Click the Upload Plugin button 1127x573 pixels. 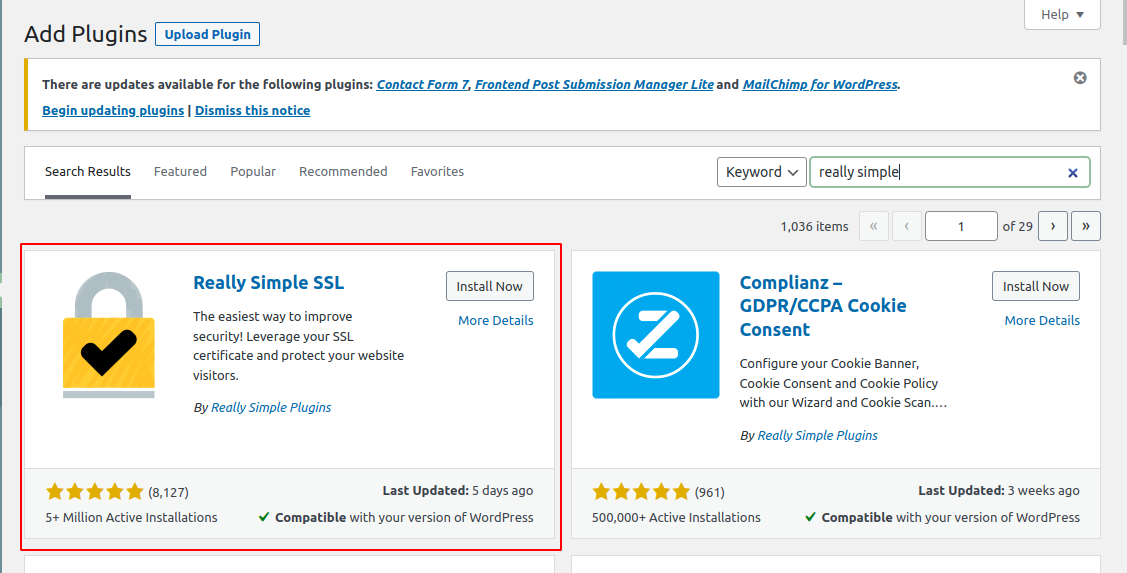(208, 35)
